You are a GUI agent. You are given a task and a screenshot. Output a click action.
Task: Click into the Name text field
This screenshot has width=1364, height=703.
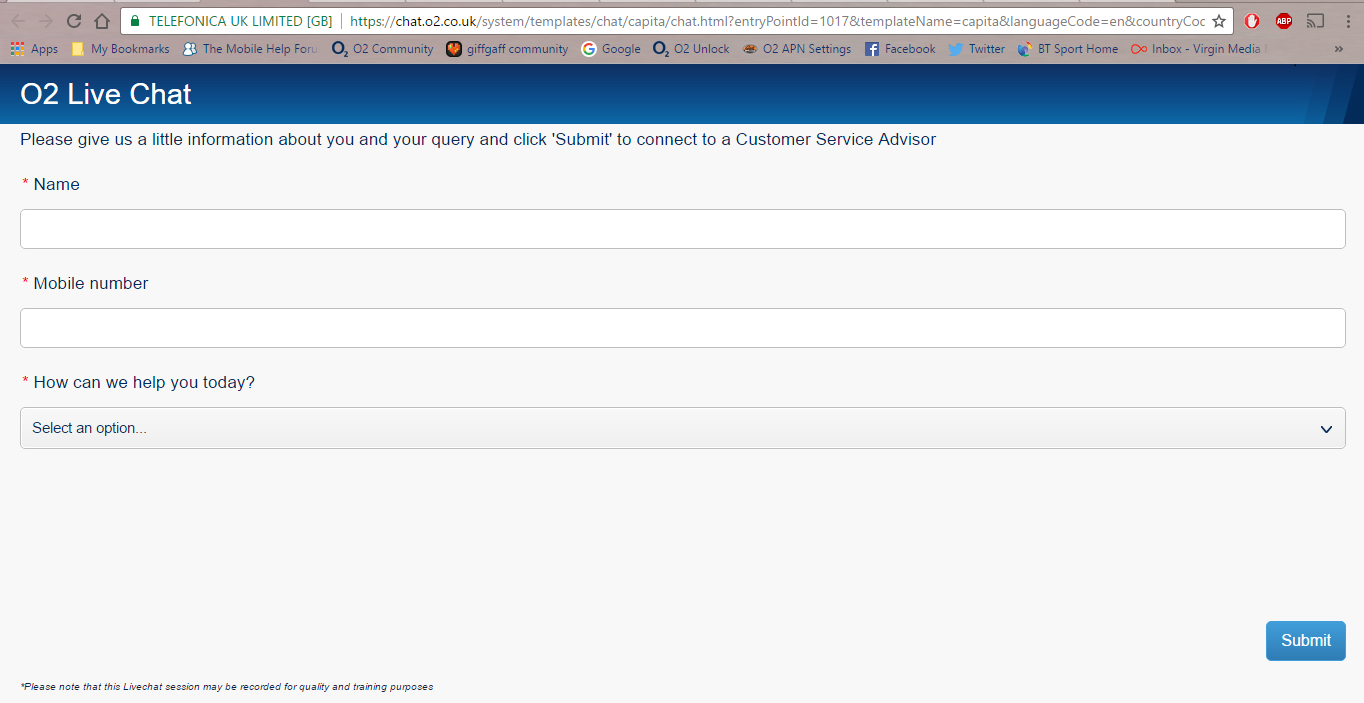pyautogui.click(x=682, y=229)
